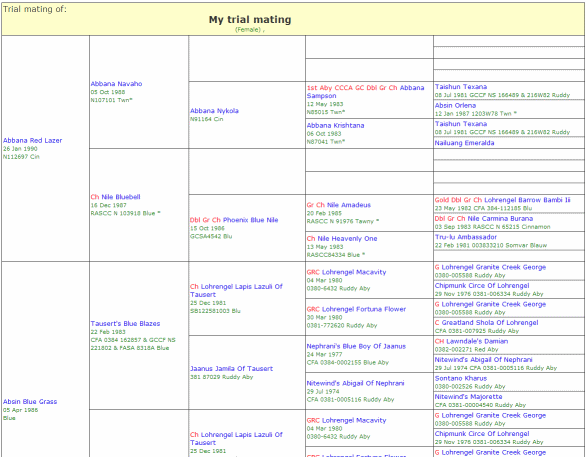Click the Abbana Navaho pedigree link

tap(116, 84)
